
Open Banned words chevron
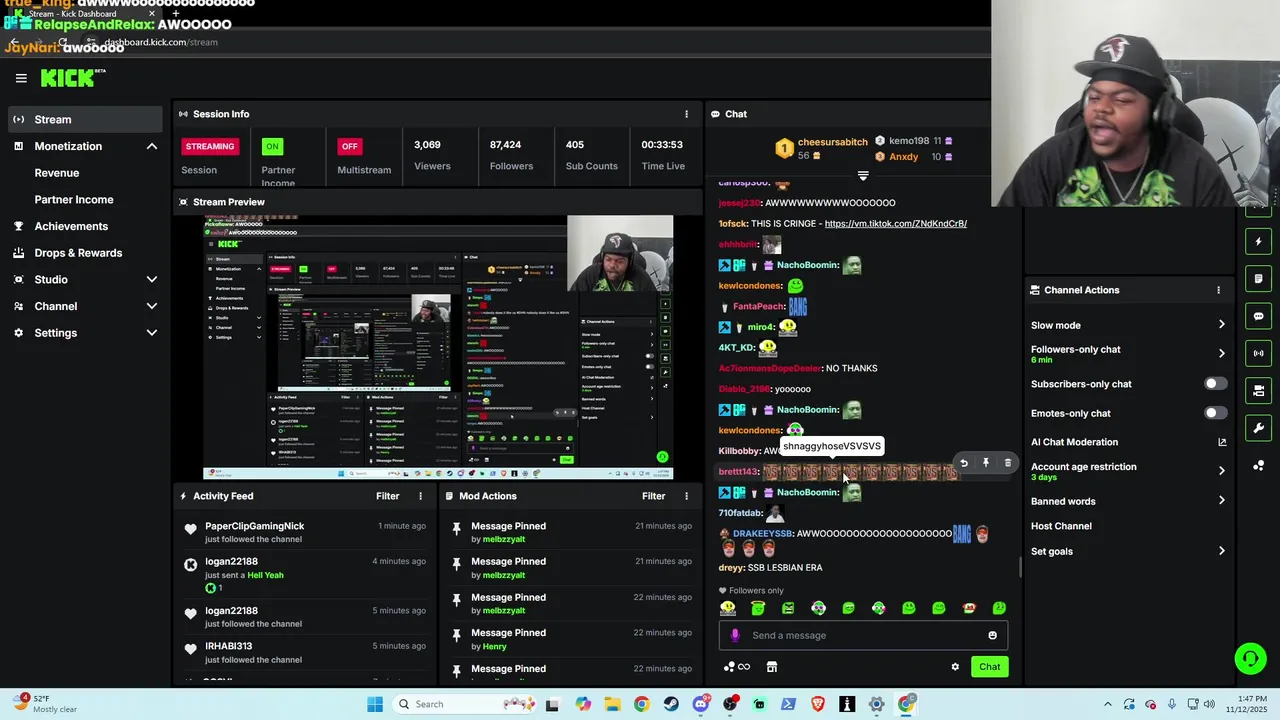click(1221, 501)
